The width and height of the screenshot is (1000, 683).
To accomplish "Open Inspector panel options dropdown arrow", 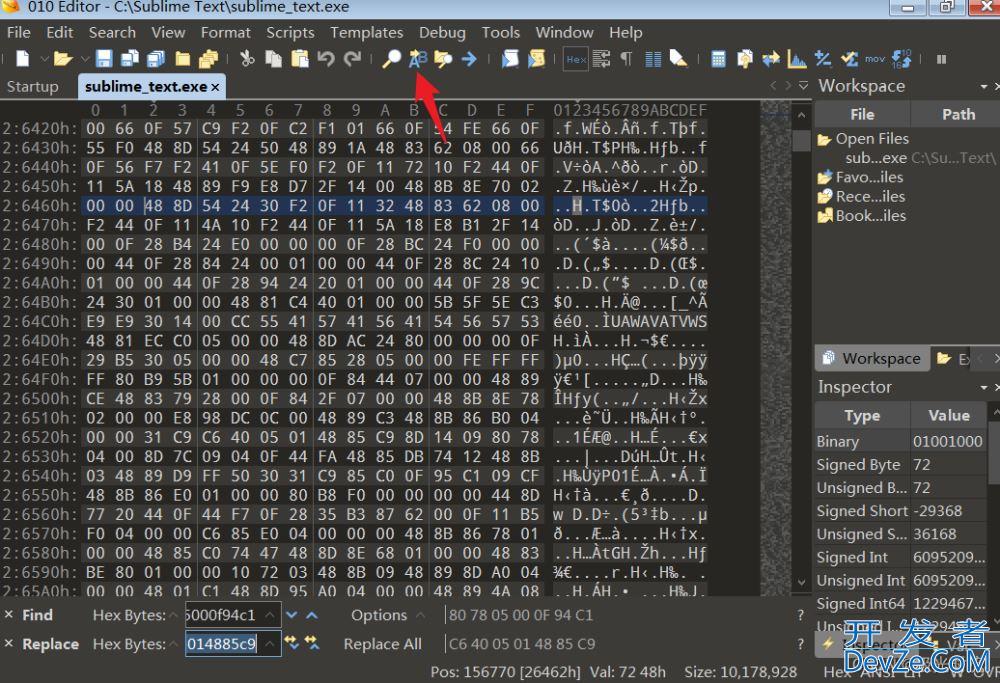I will [984, 387].
